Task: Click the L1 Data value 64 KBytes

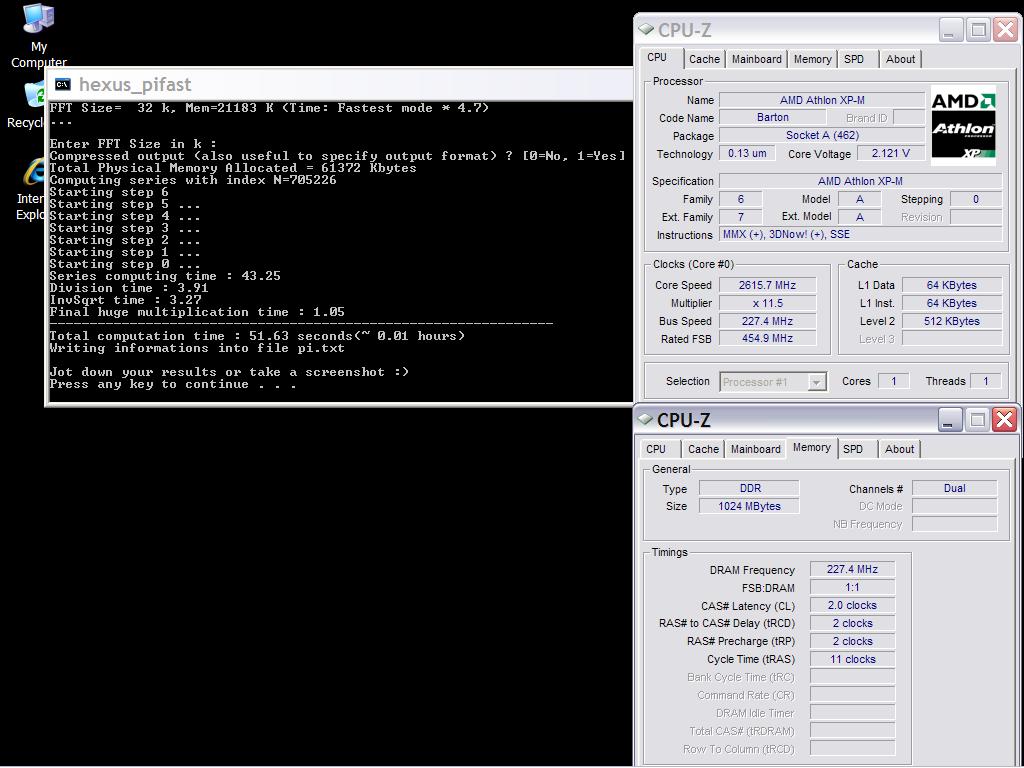Action: [x=952, y=285]
